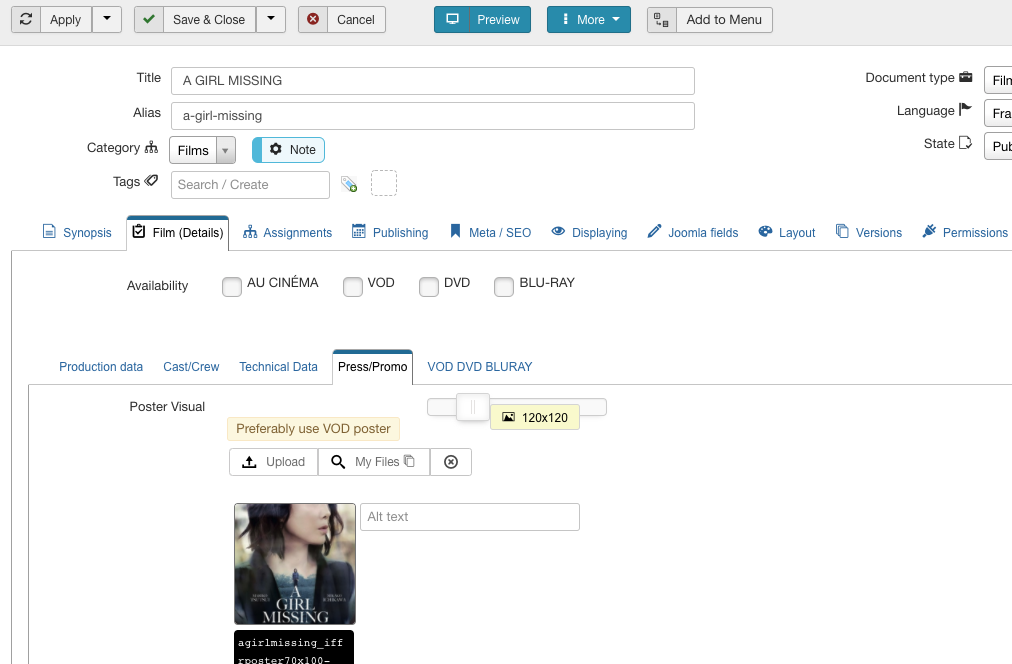Click the Meta / SEO bookmark icon
1012x664 pixels.
[x=455, y=231]
